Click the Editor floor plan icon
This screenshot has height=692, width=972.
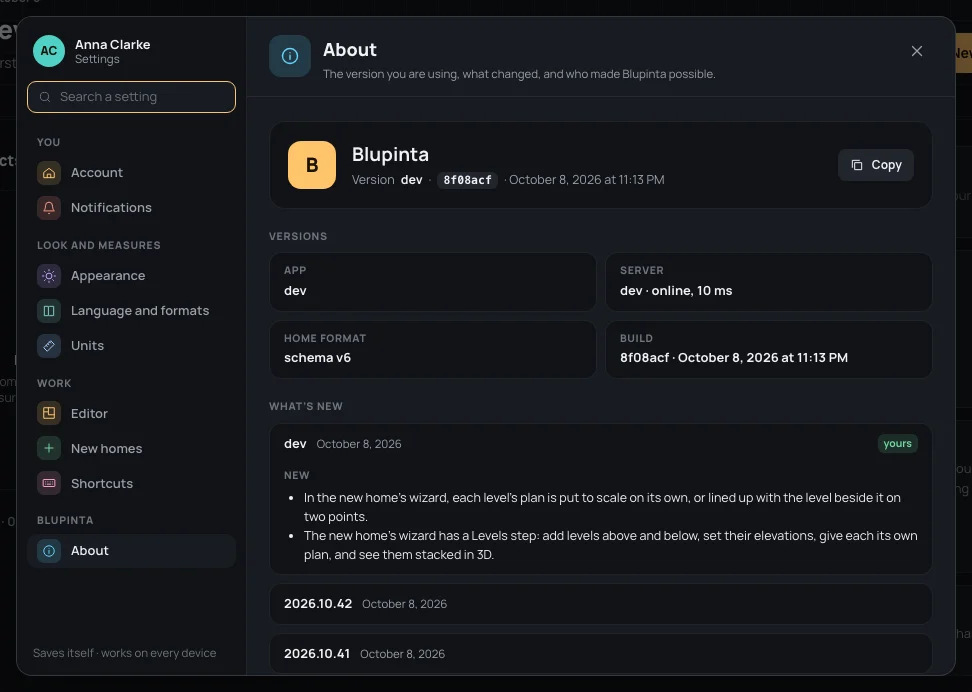(49, 414)
